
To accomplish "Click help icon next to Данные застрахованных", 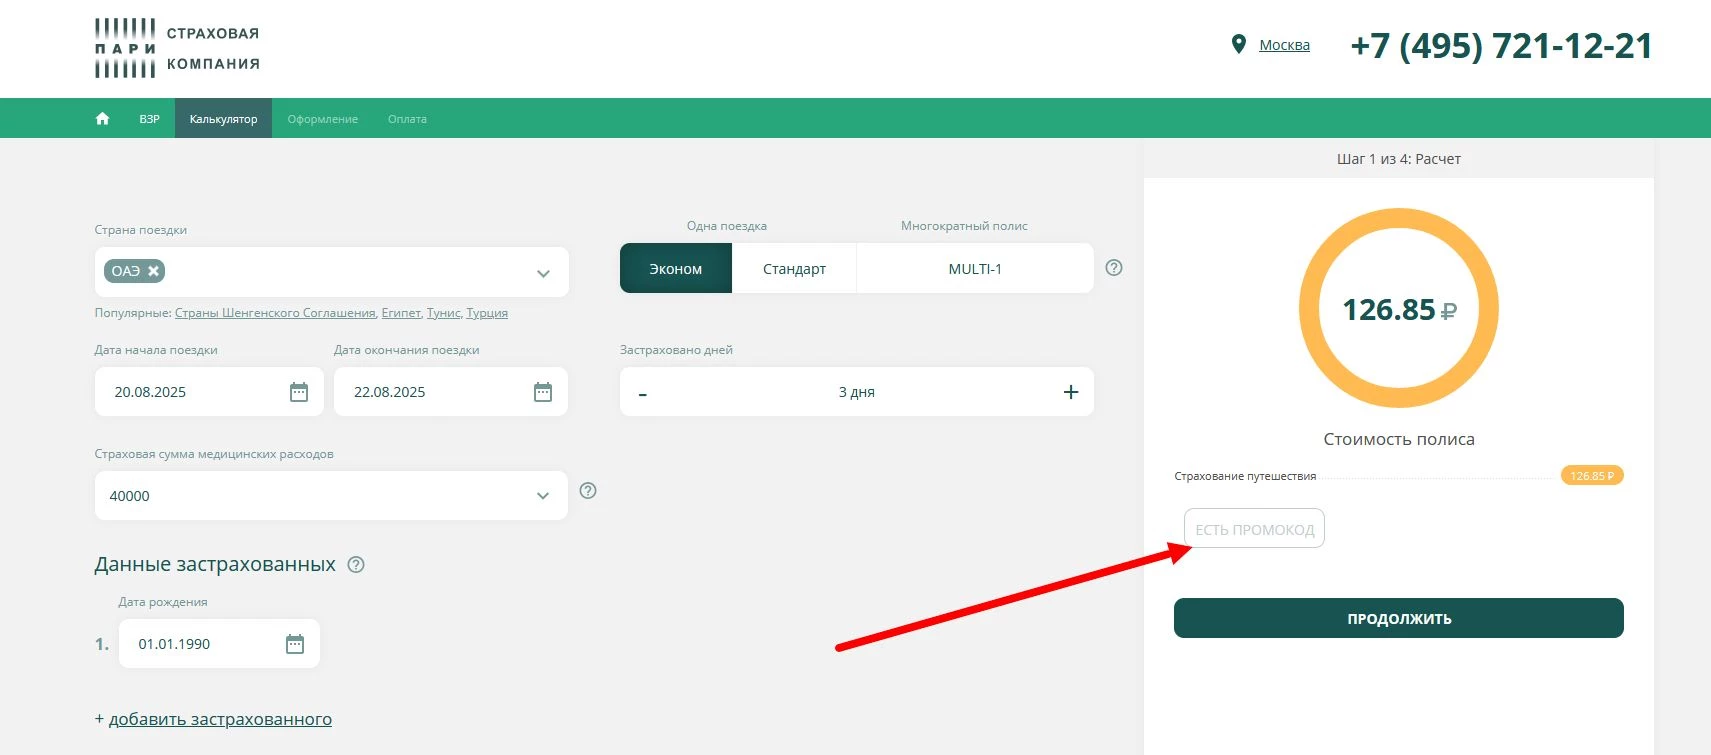I will click(x=356, y=565).
